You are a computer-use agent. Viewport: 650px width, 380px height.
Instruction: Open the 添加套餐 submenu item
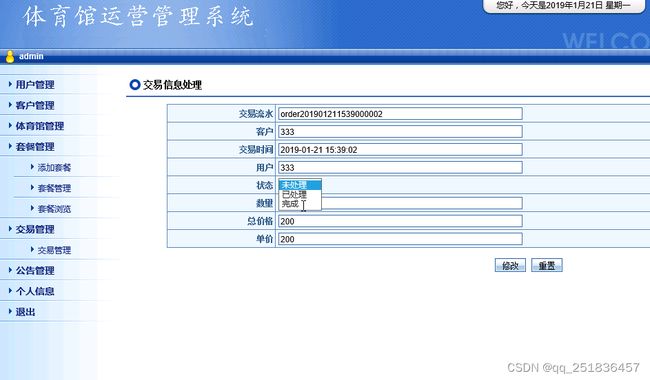(x=54, y=167)
